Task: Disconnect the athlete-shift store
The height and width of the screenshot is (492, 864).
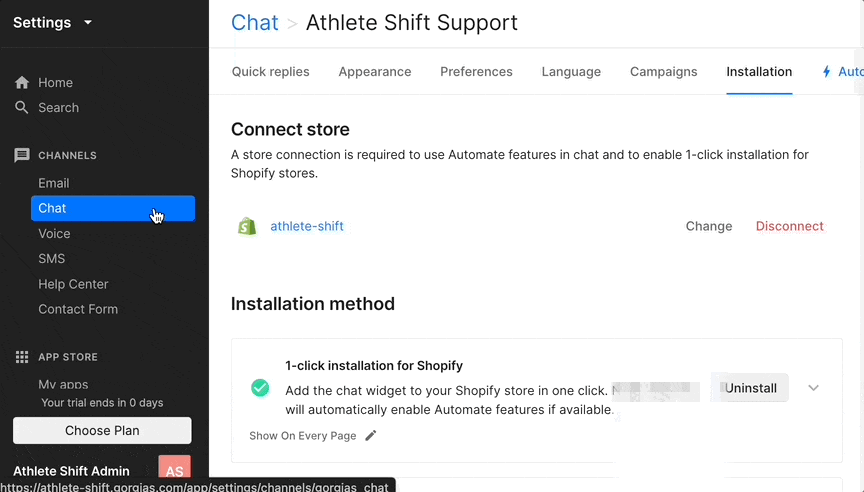Action: coord(789,226)
